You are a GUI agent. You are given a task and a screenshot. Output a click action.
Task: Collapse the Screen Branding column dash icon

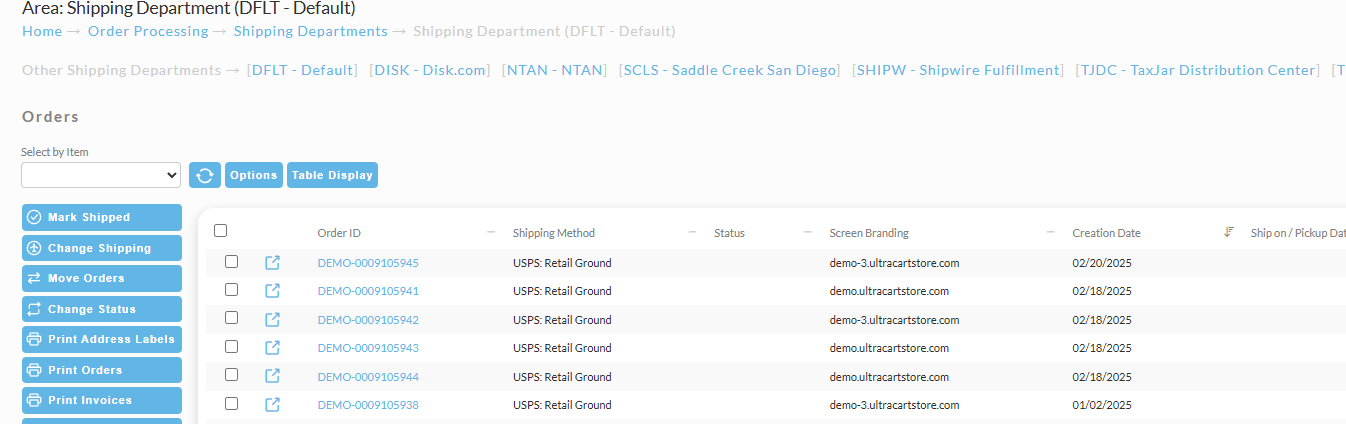coord(1051,232)
